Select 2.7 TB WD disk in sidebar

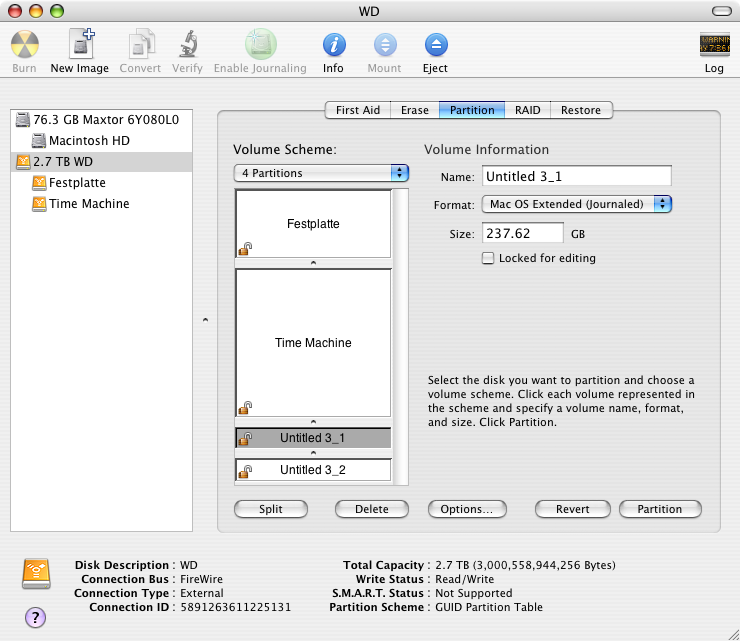point(101,161)
